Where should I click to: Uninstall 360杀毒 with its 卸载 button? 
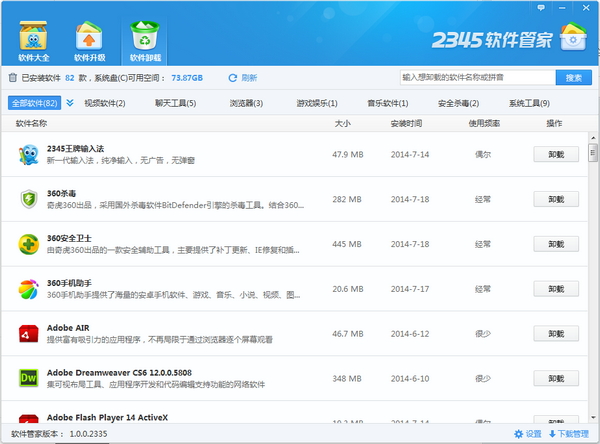[556, 199]
